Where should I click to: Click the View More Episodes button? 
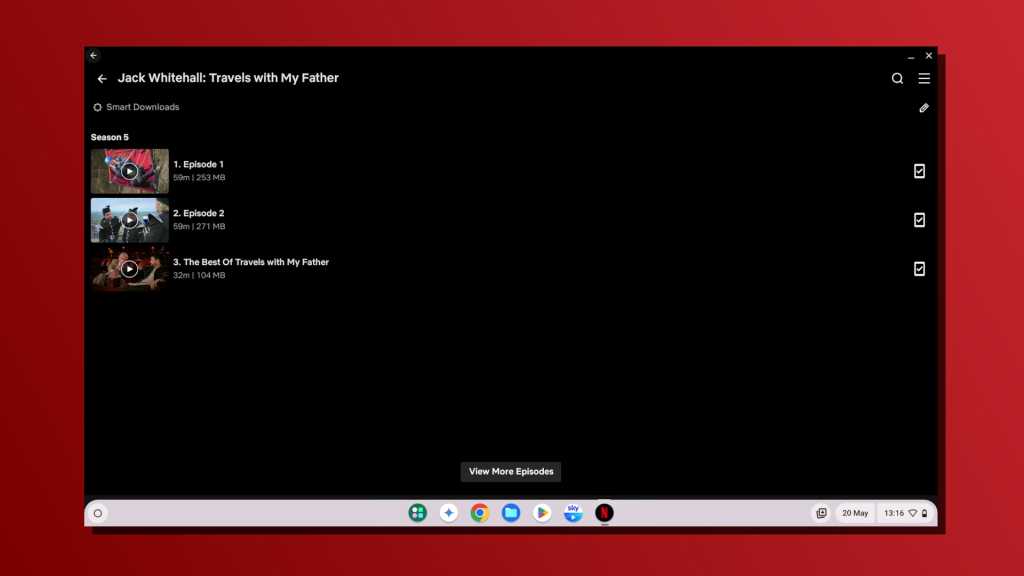511,472
